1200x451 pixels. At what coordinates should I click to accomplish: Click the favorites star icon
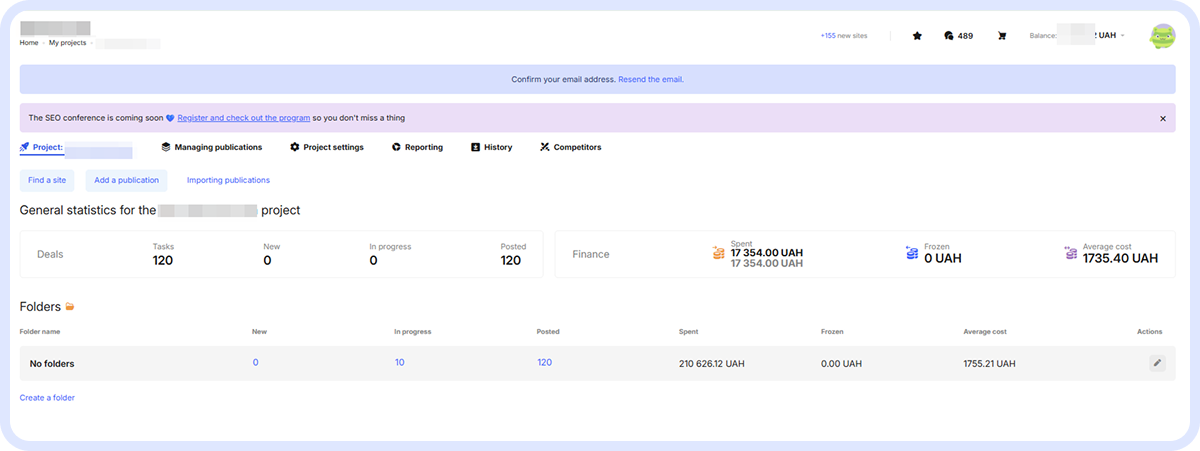[917, 36]
